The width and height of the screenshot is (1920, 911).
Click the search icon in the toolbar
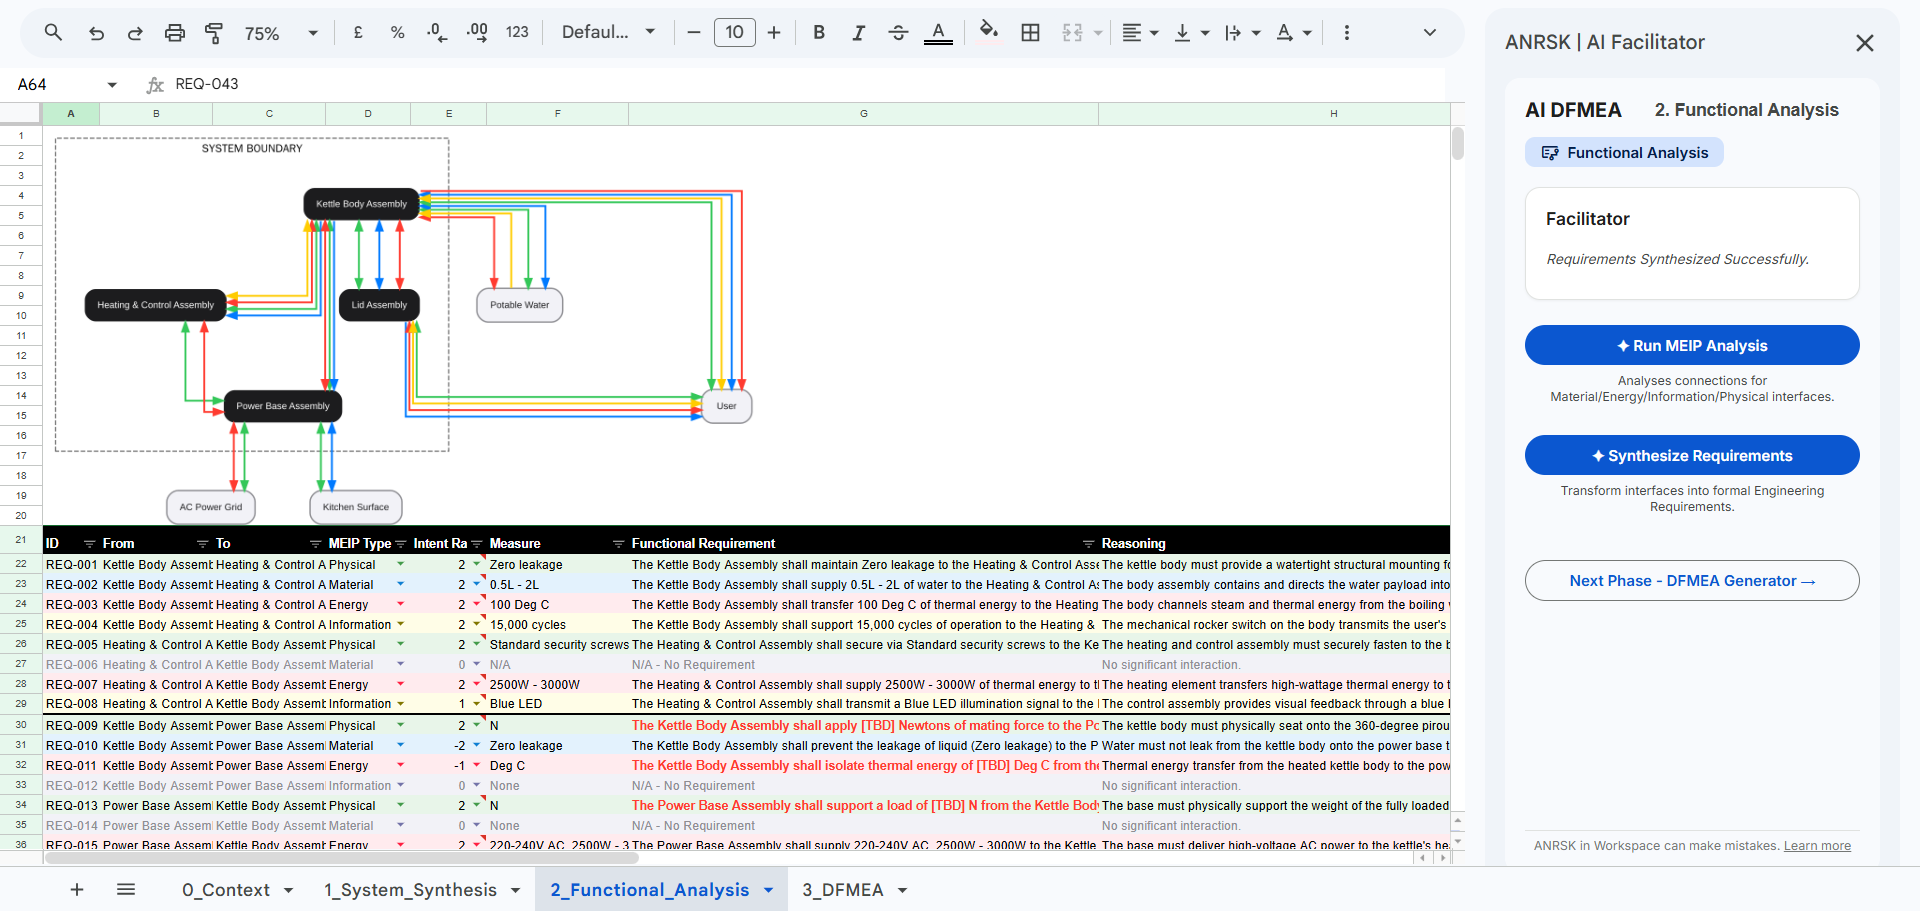[53, 33]
